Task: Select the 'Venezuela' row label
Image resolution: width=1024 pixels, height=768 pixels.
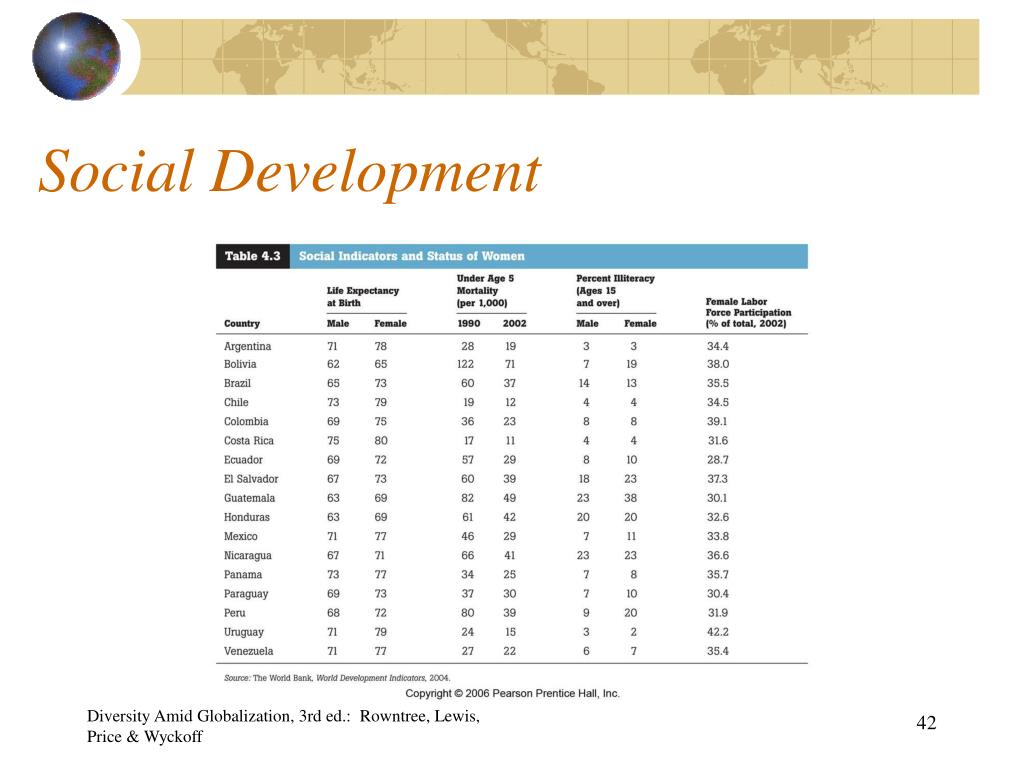Action: point(248,651)
